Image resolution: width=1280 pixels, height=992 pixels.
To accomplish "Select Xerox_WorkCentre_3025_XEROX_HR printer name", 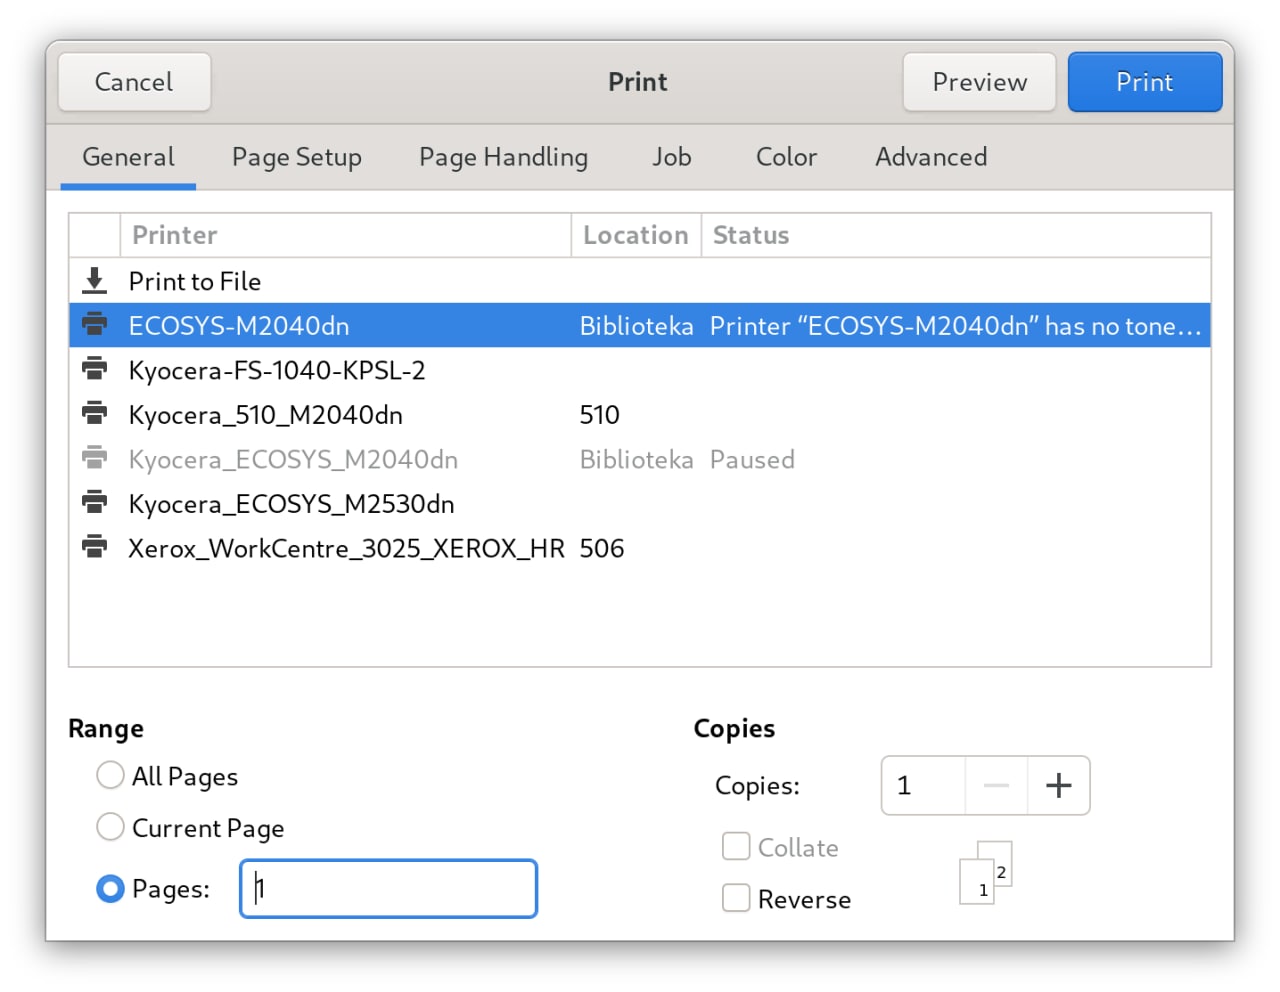I will point(346,548).
